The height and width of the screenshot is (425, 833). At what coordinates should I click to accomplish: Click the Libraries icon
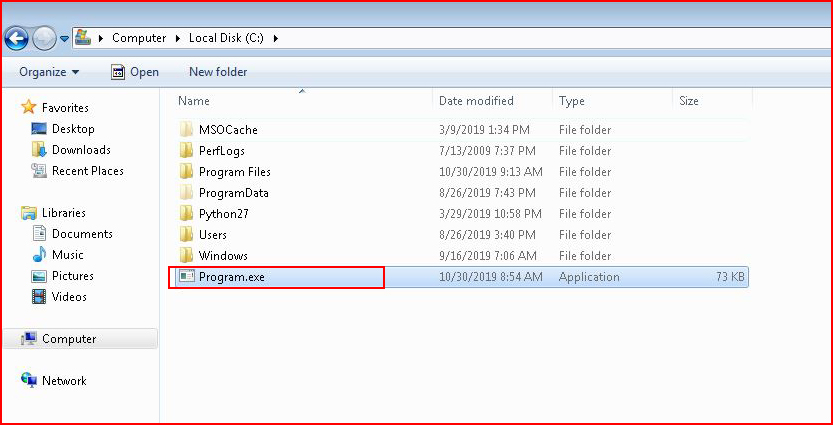click(28, 213)
